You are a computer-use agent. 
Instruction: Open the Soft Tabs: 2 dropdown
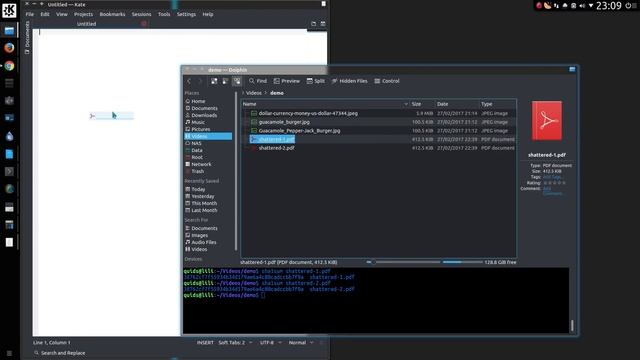235,343
